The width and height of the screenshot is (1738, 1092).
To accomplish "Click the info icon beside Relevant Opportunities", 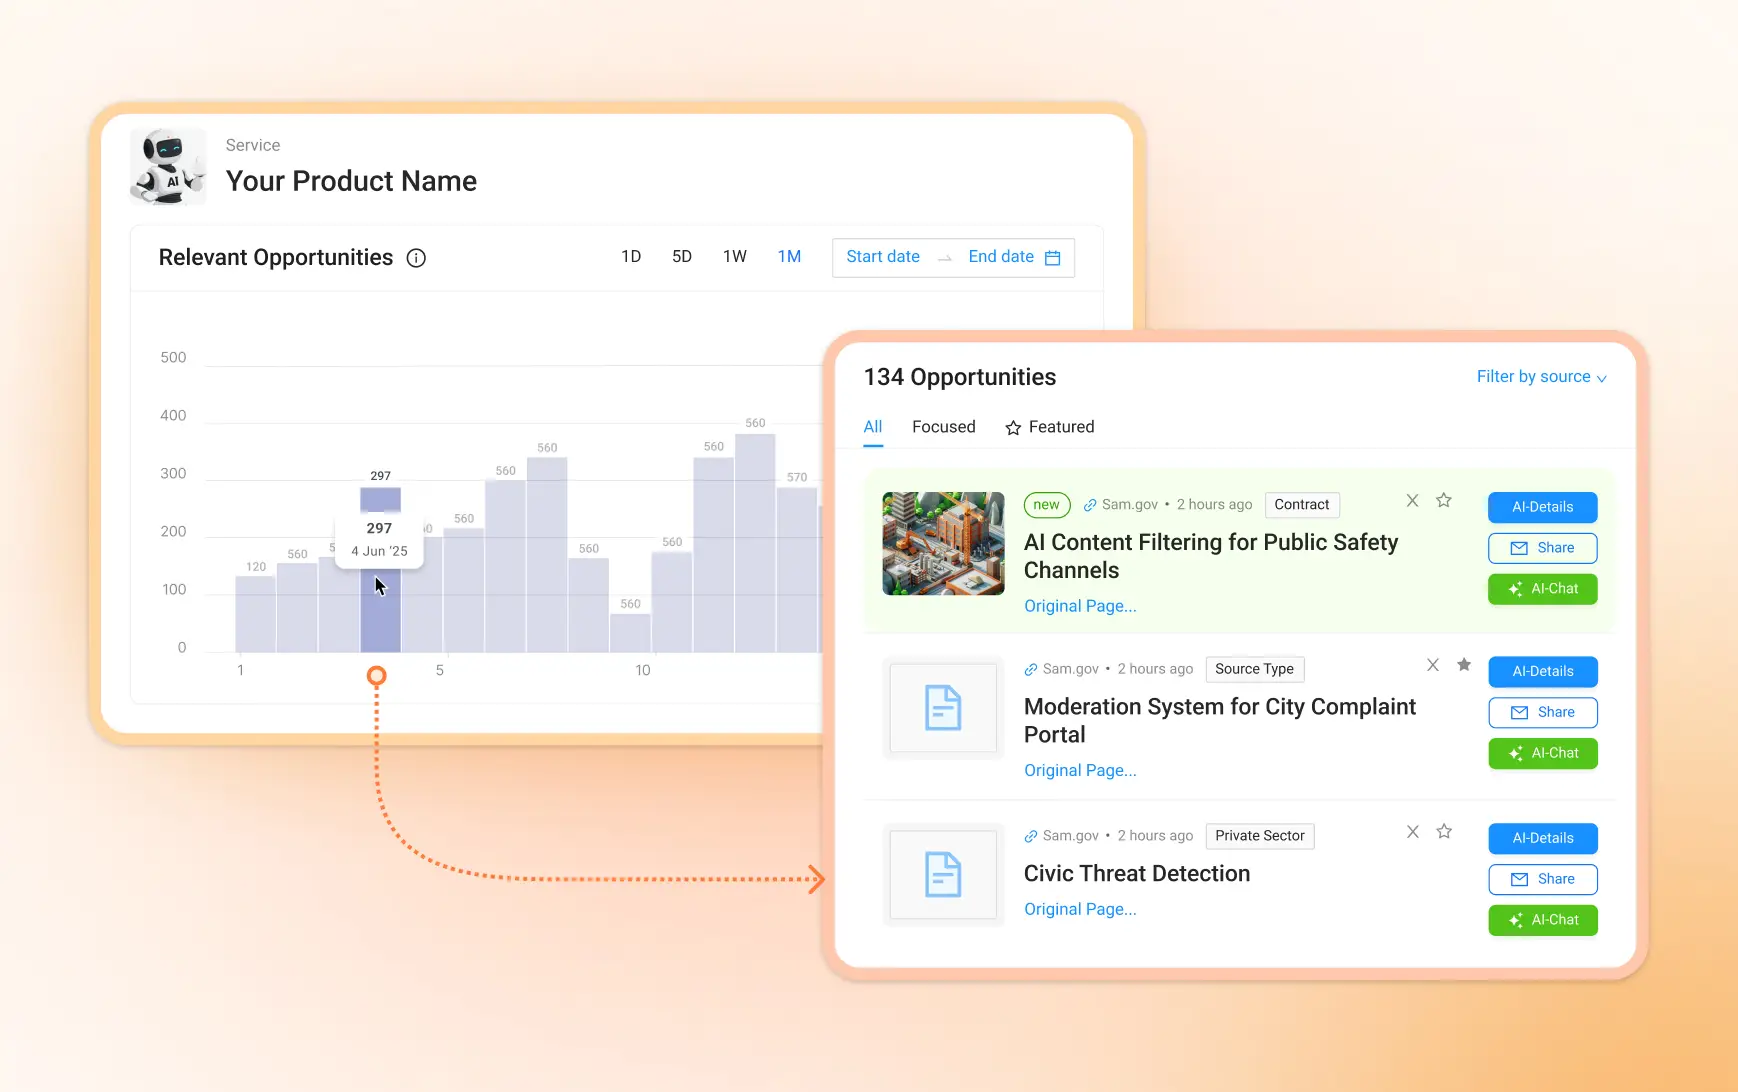I will (416, 258).
